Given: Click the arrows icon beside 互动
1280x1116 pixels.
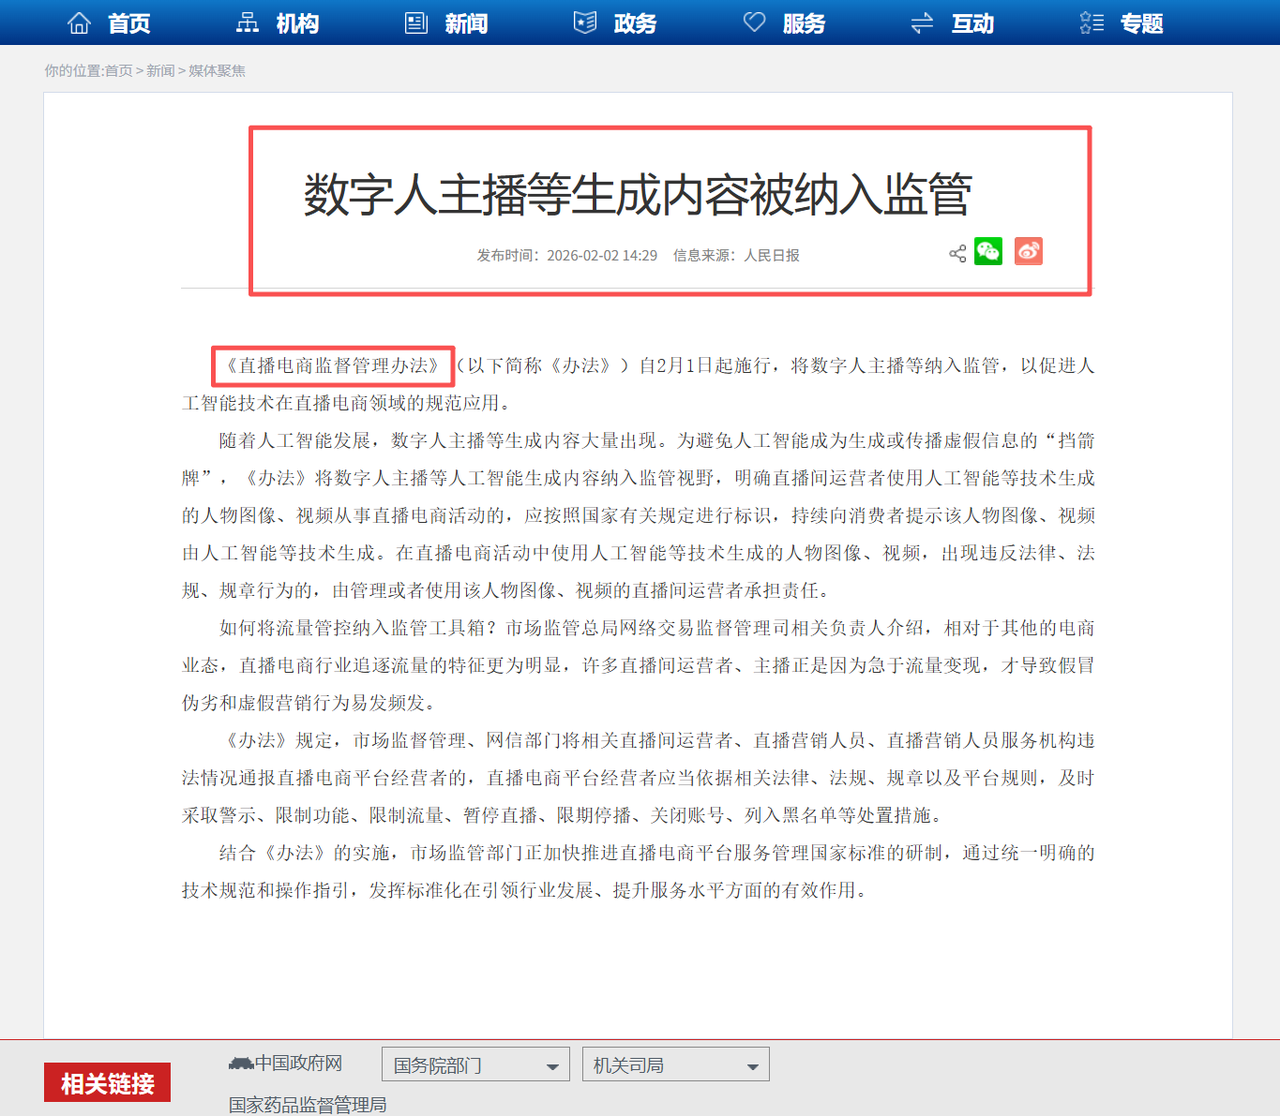Looking at the screenshot, I should point(922,22).
